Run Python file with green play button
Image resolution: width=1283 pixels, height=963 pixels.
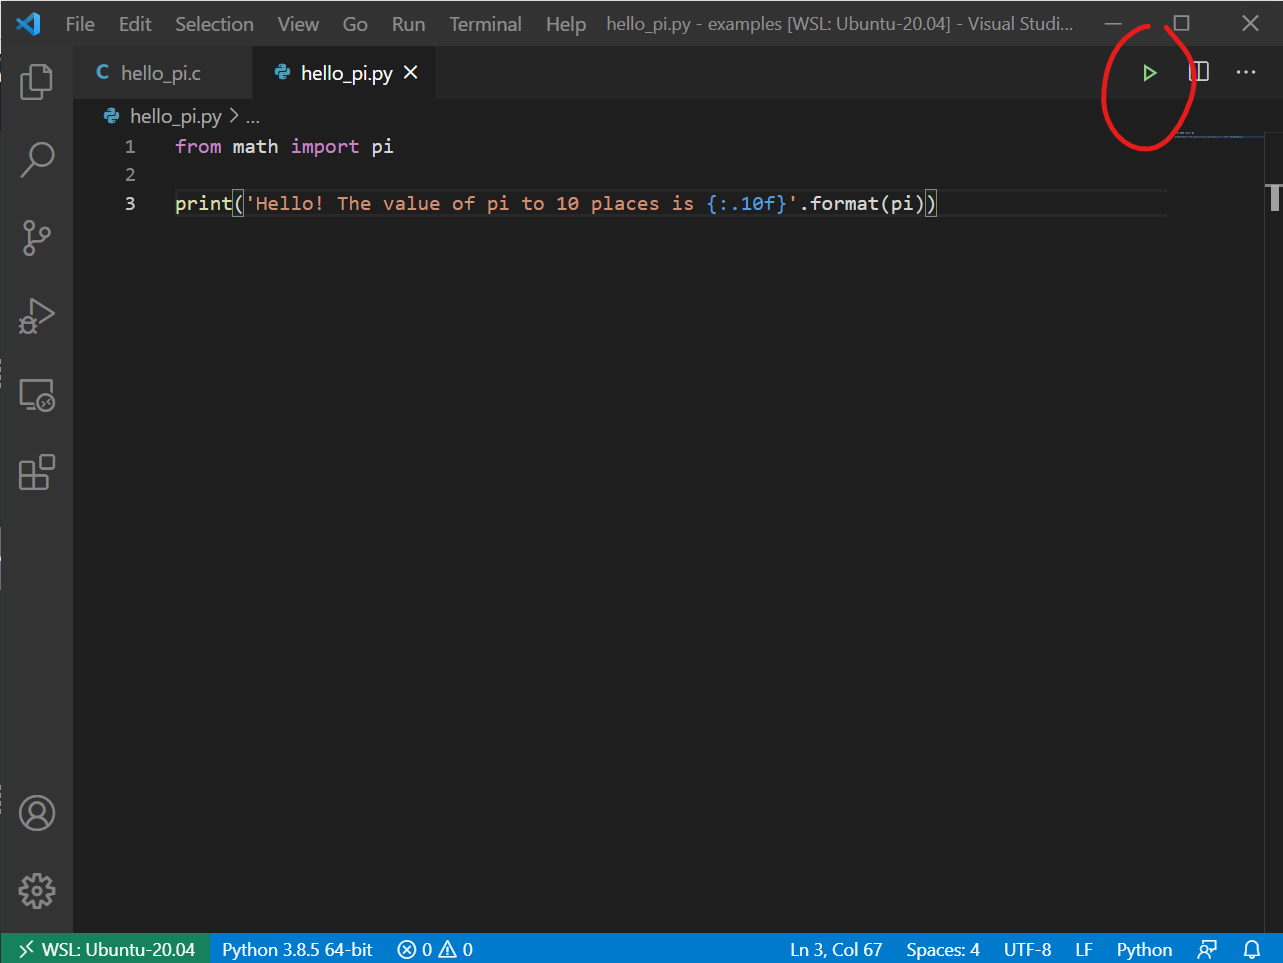1150,73
